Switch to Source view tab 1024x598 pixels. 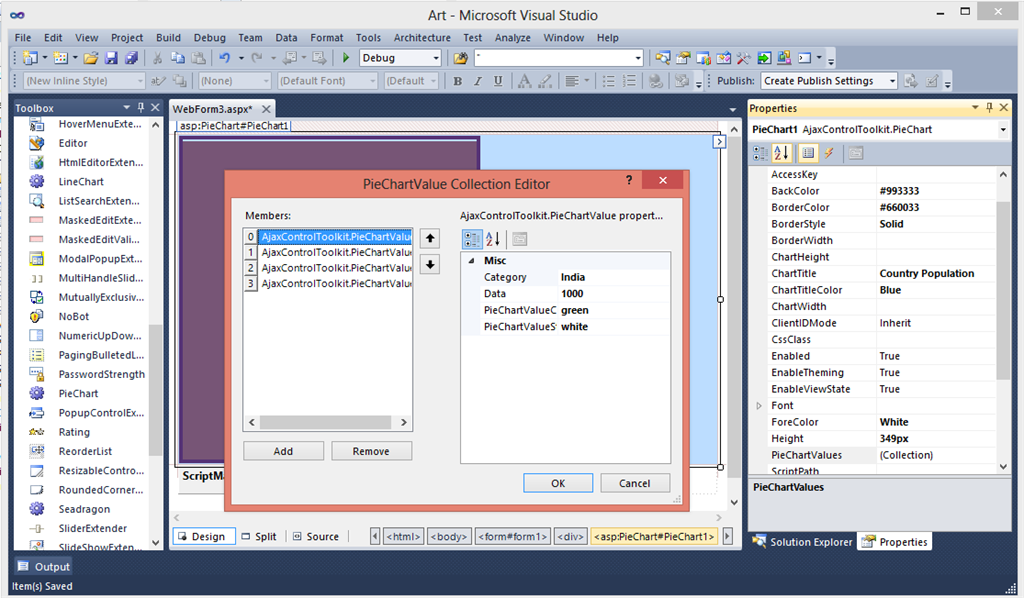pos(316,537)
